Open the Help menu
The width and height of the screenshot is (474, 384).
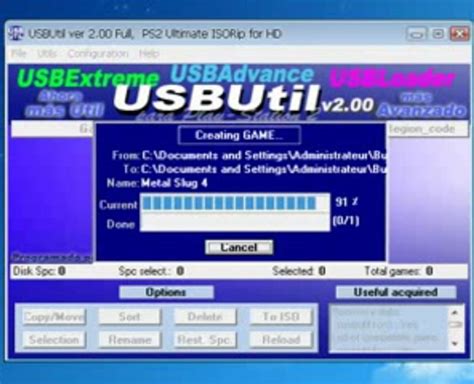(149, 53)
